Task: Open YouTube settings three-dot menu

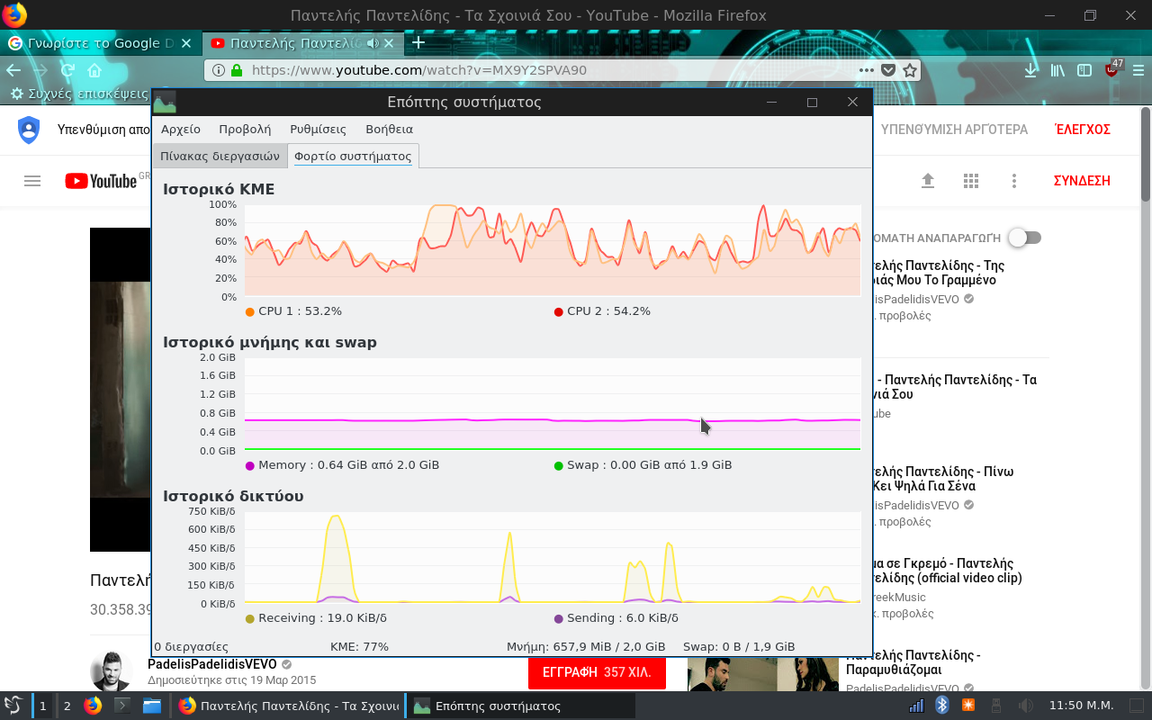Action: 1014,181
